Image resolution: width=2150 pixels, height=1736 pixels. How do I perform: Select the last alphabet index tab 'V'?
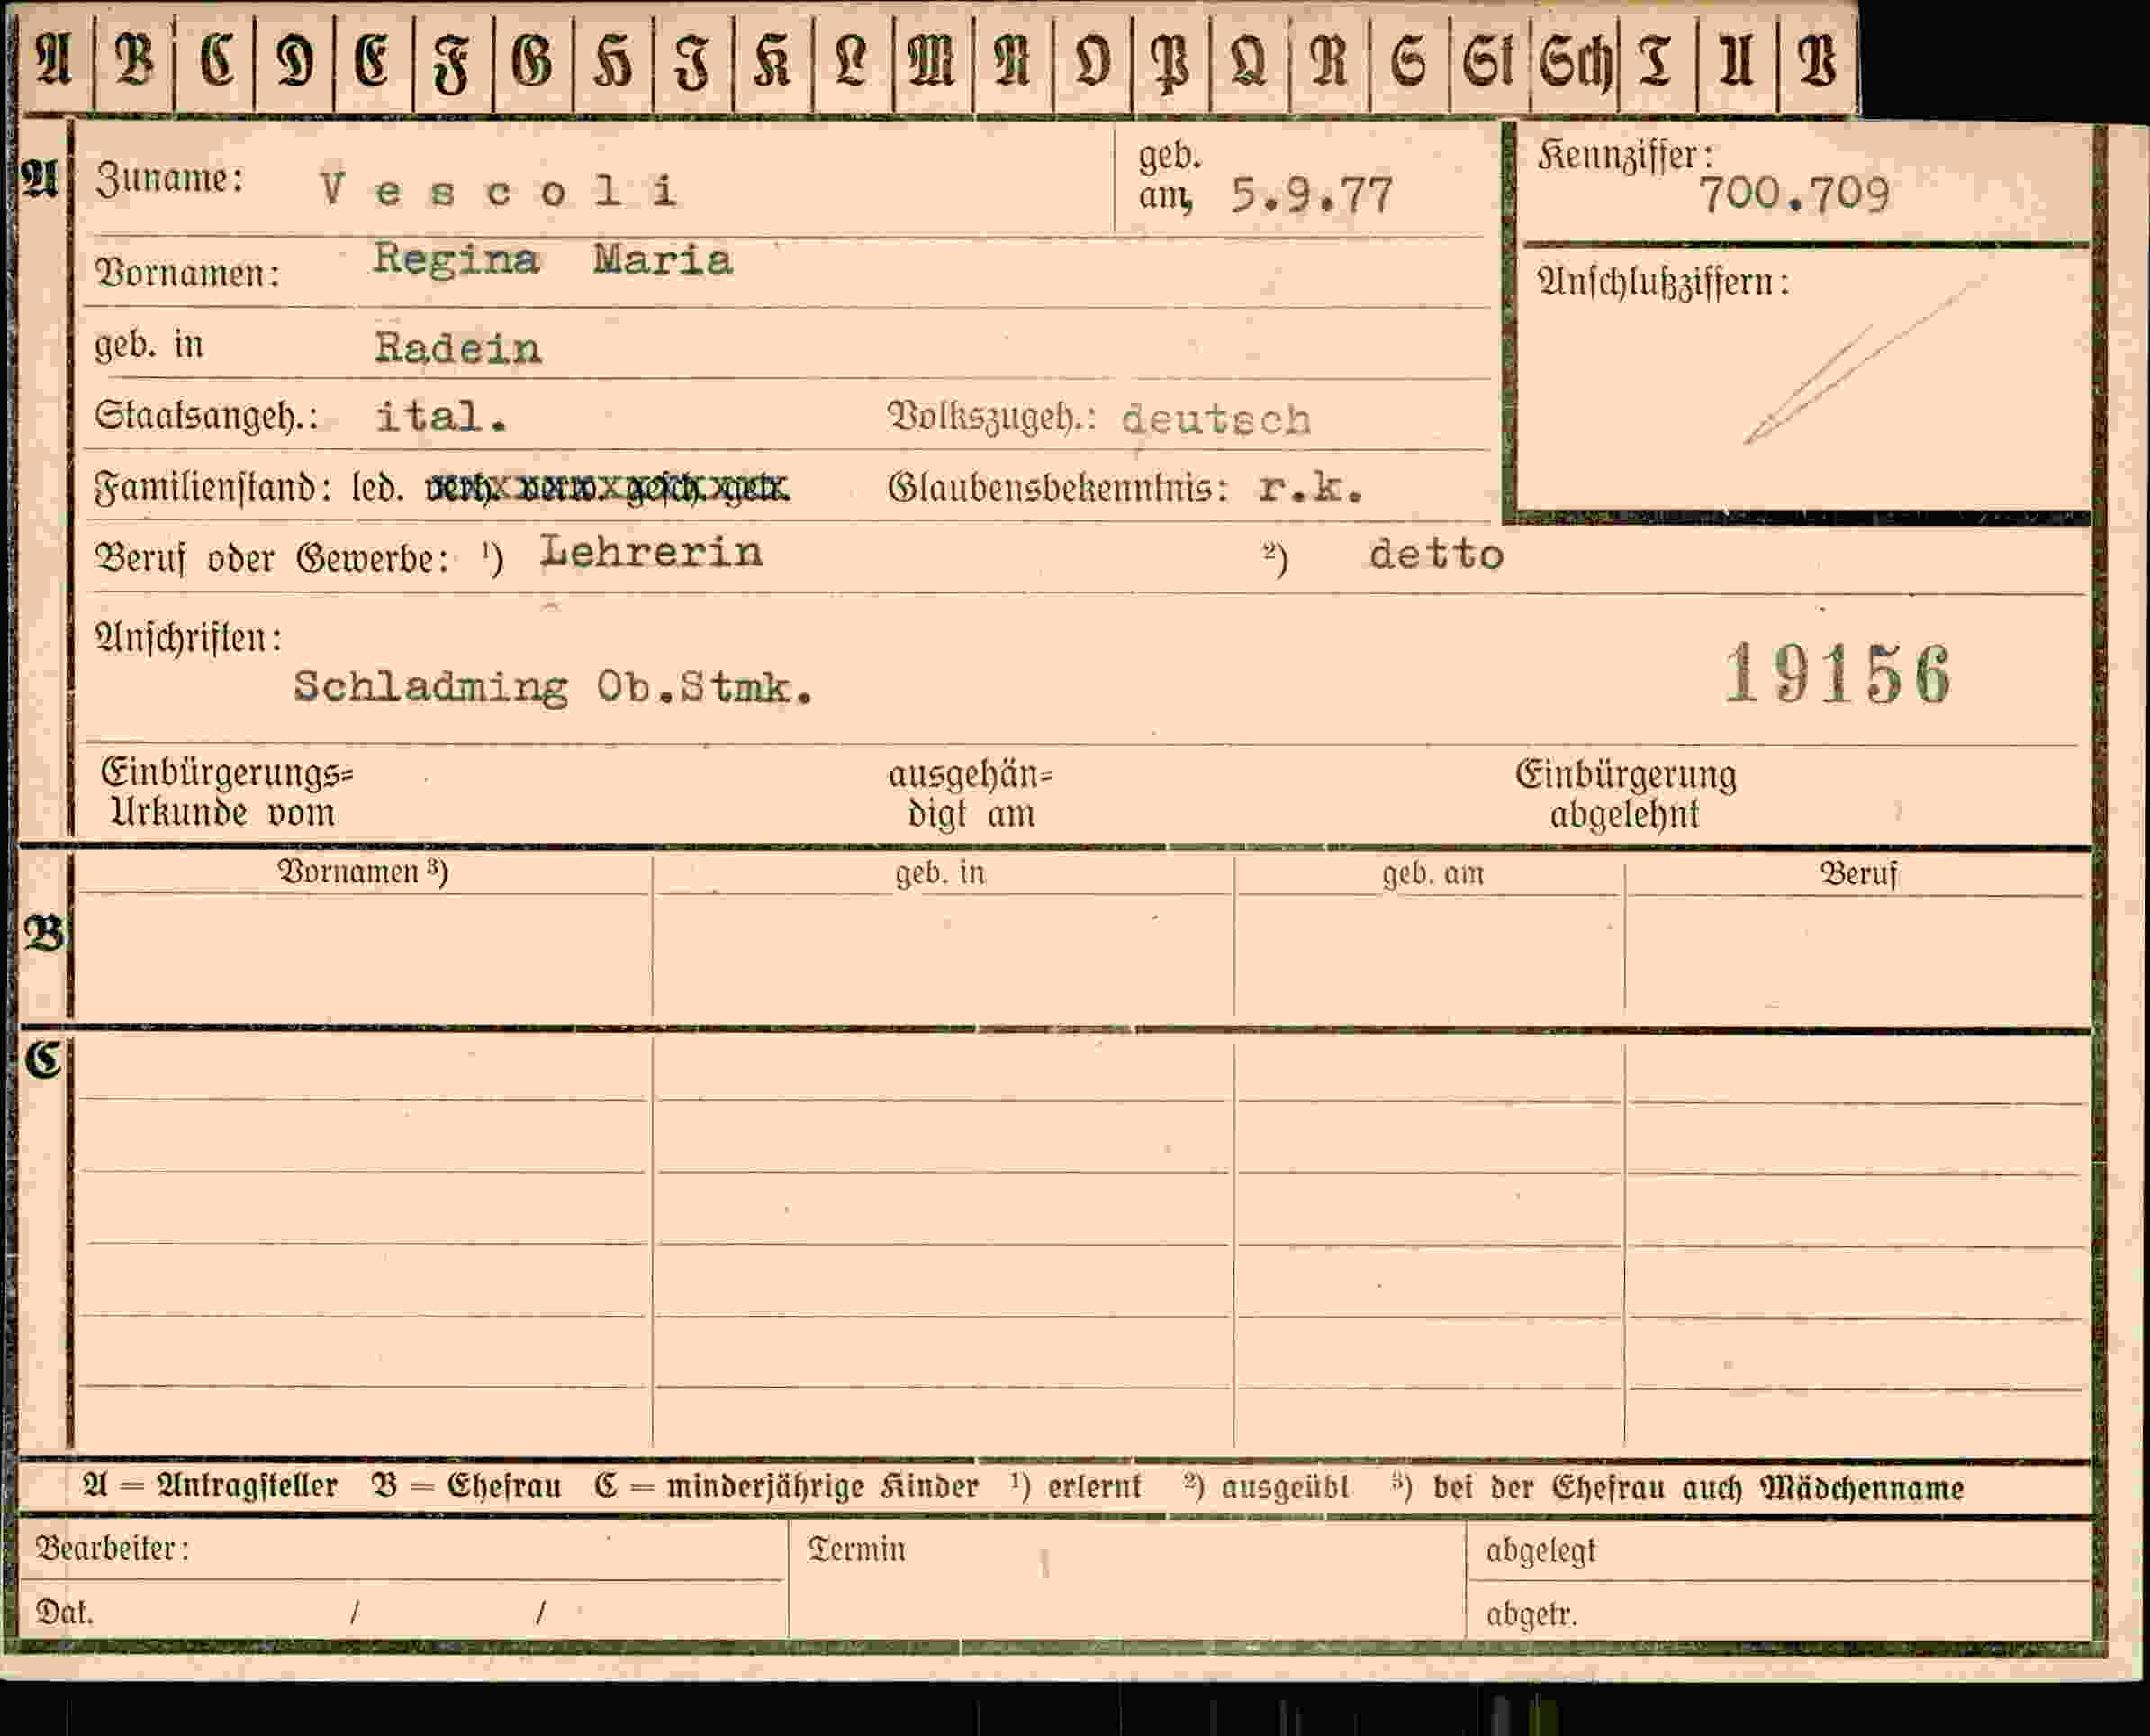coord(1817,60)
